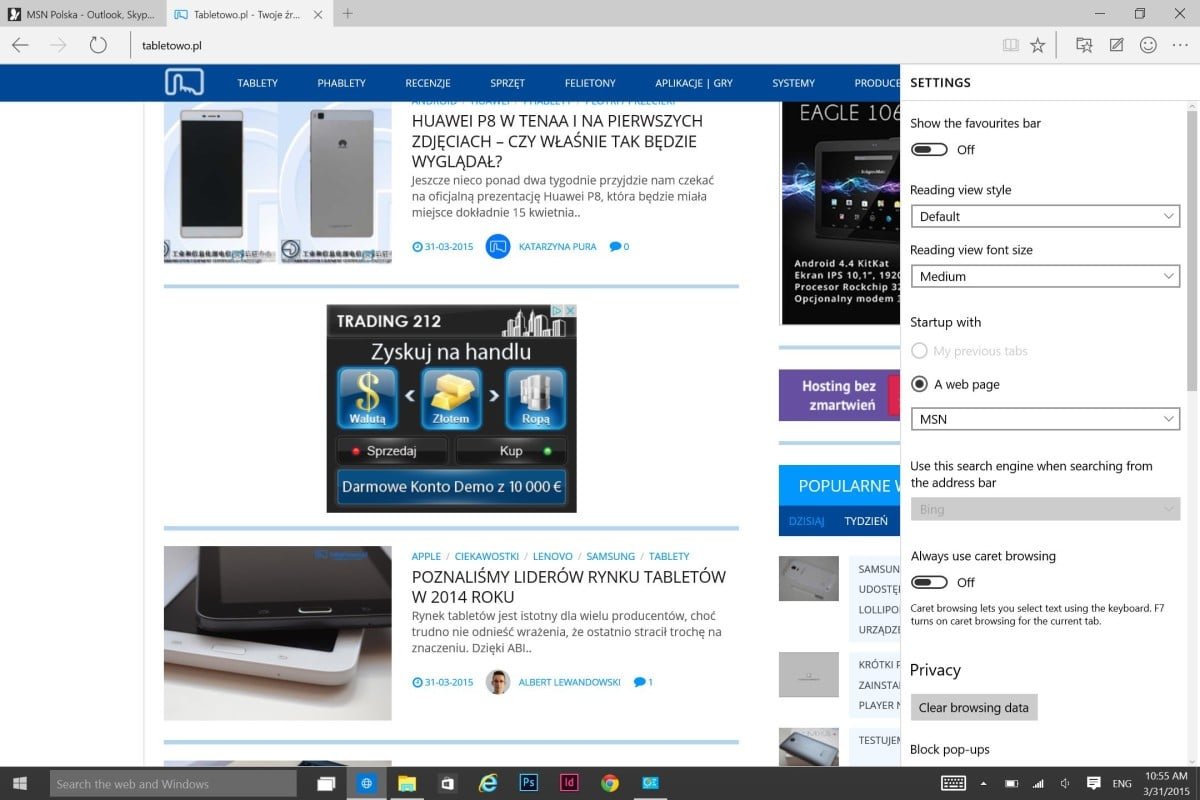Open Reading view book icon
This screenshot has height=800, width=1200.
pyautogui.click(x=1011, y=45)
